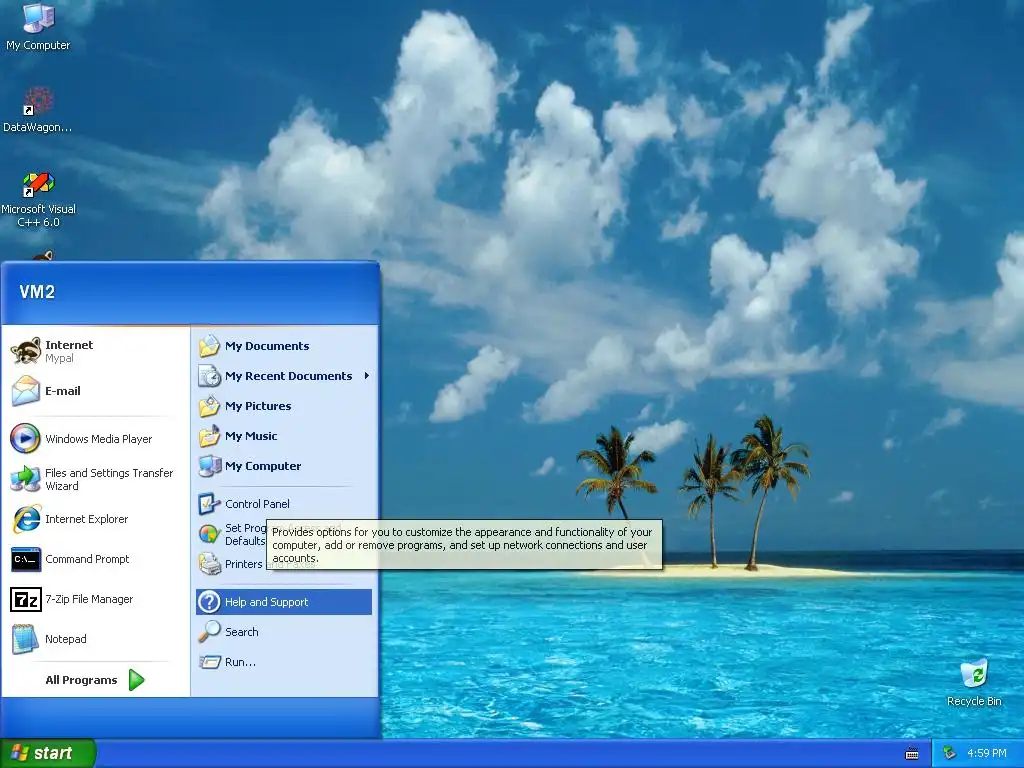The height and width of the screenshot is (768, 1024).
Task: Select Windows Media Player label
Action: coord(99,439)
